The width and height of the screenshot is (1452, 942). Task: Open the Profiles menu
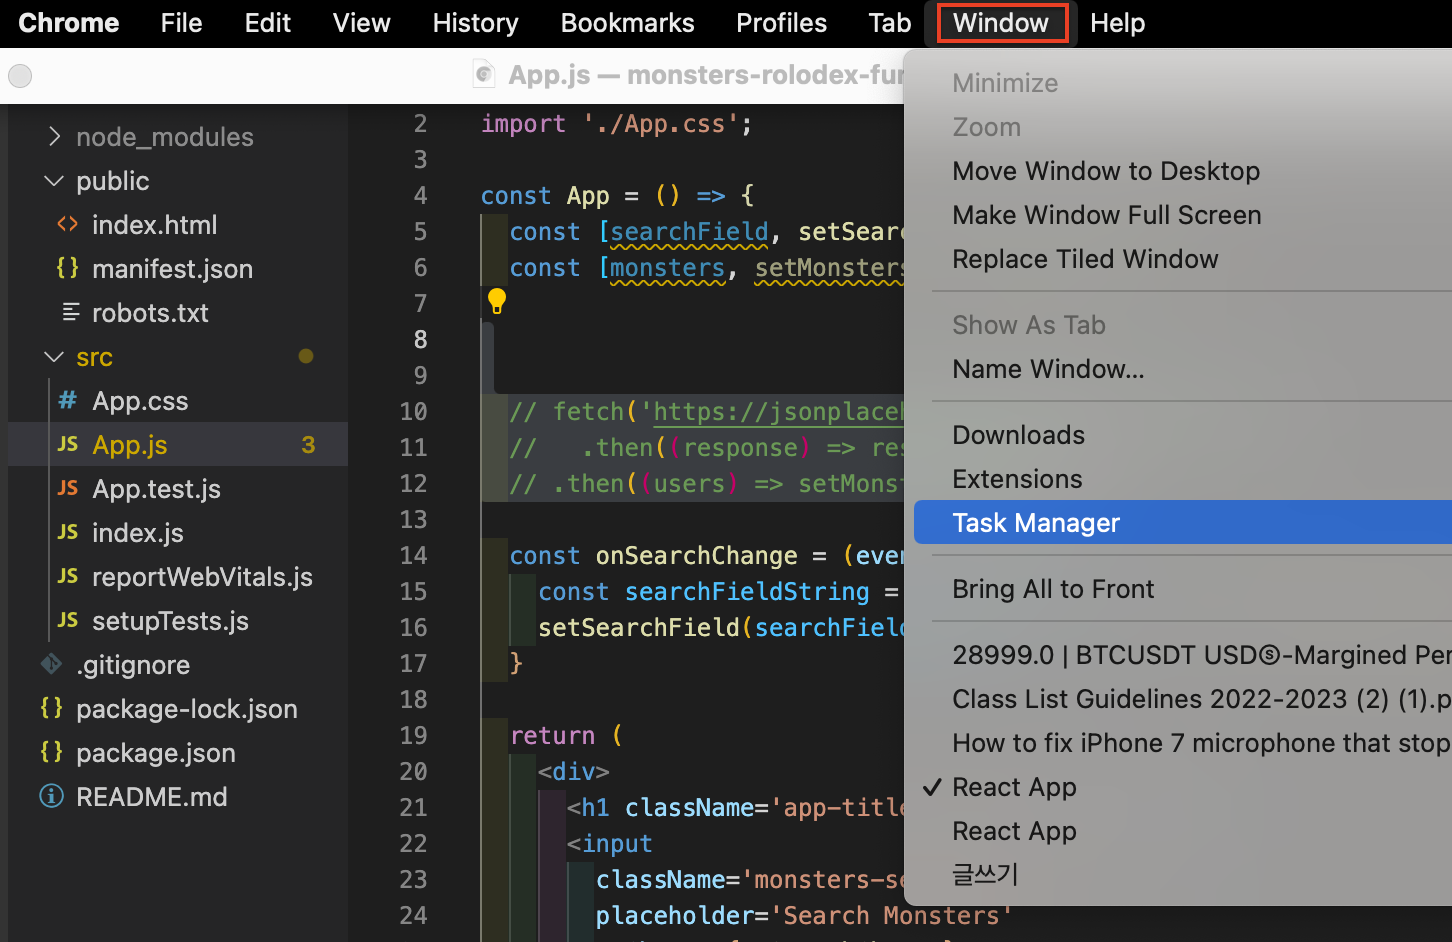pyautogui.click(x=781, y=23)
